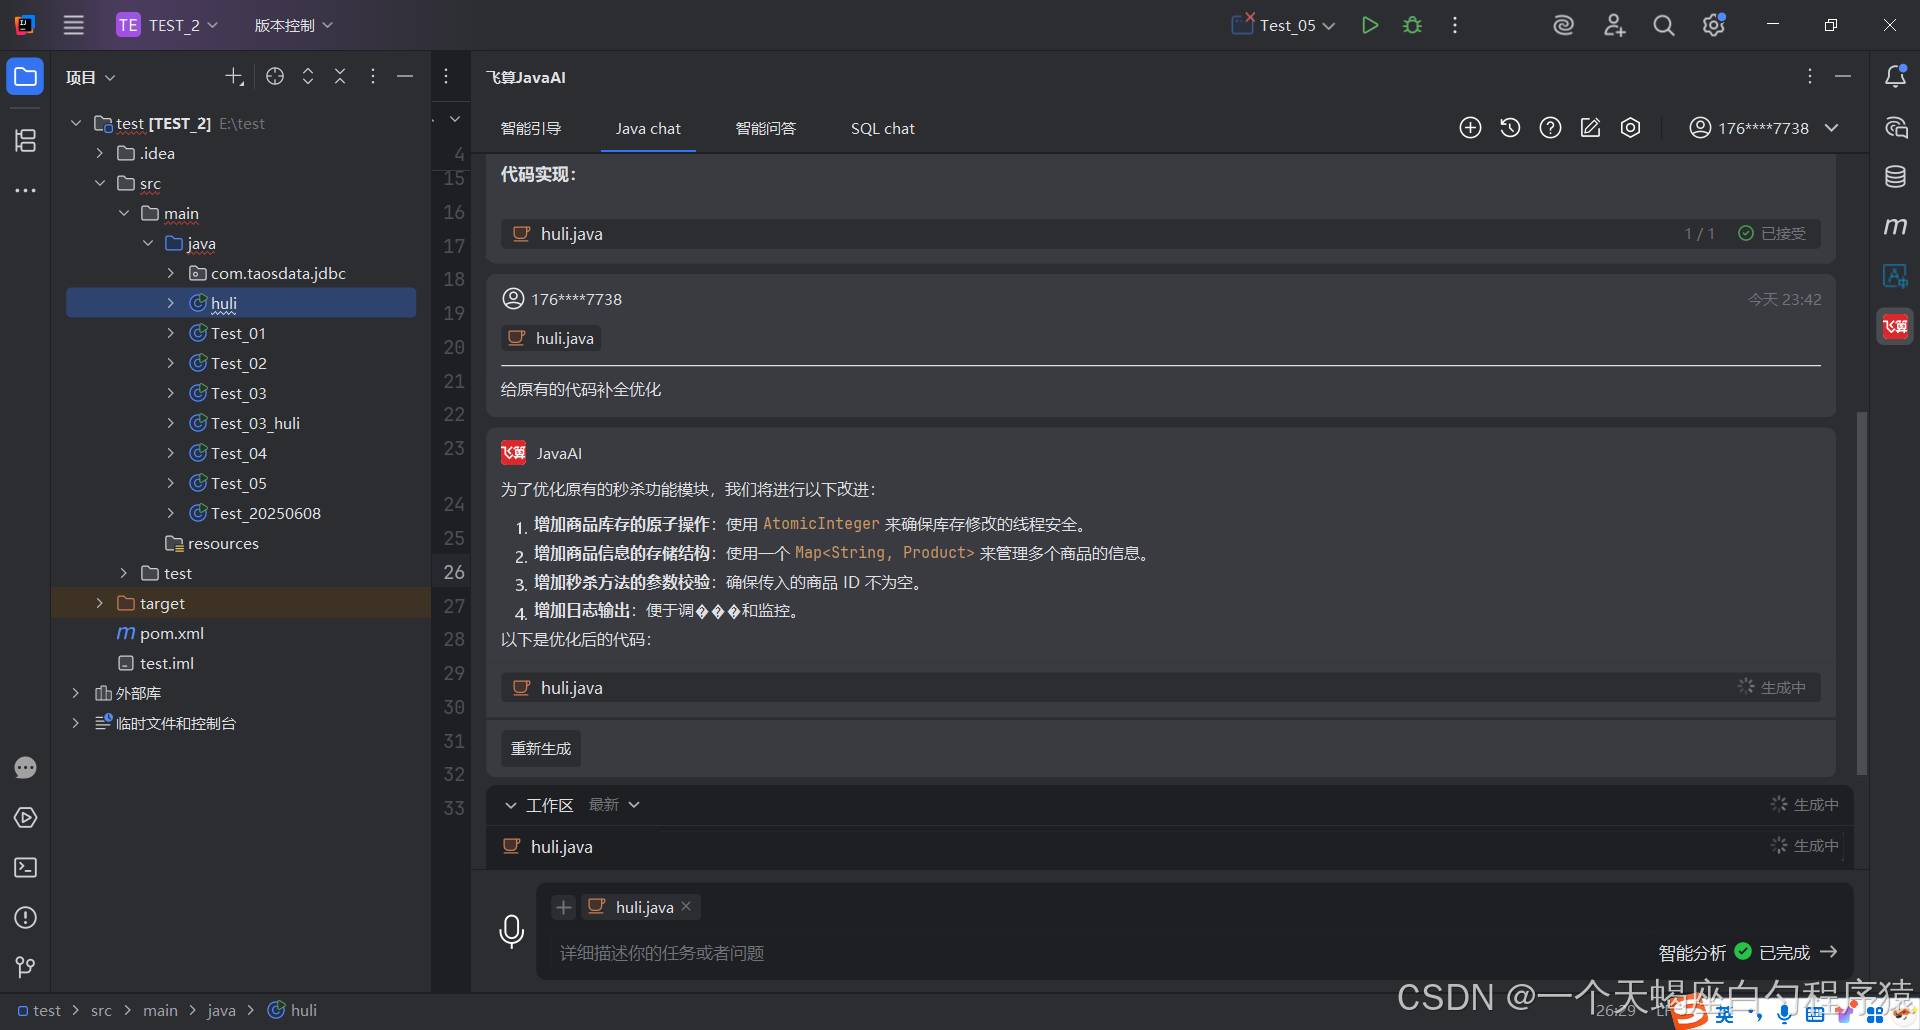Open accepted huli.java code block
This screenshot has height=1030, width=1920.
click(1160, 233)
